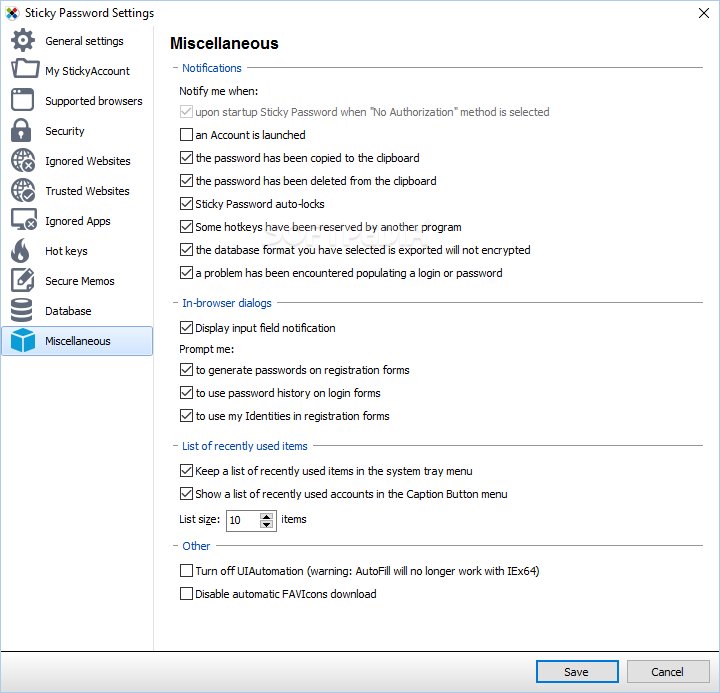This screenshot has height=693, width=720.
Task: Select Trusted Websites label in sidebar
Action: (87, 191)
